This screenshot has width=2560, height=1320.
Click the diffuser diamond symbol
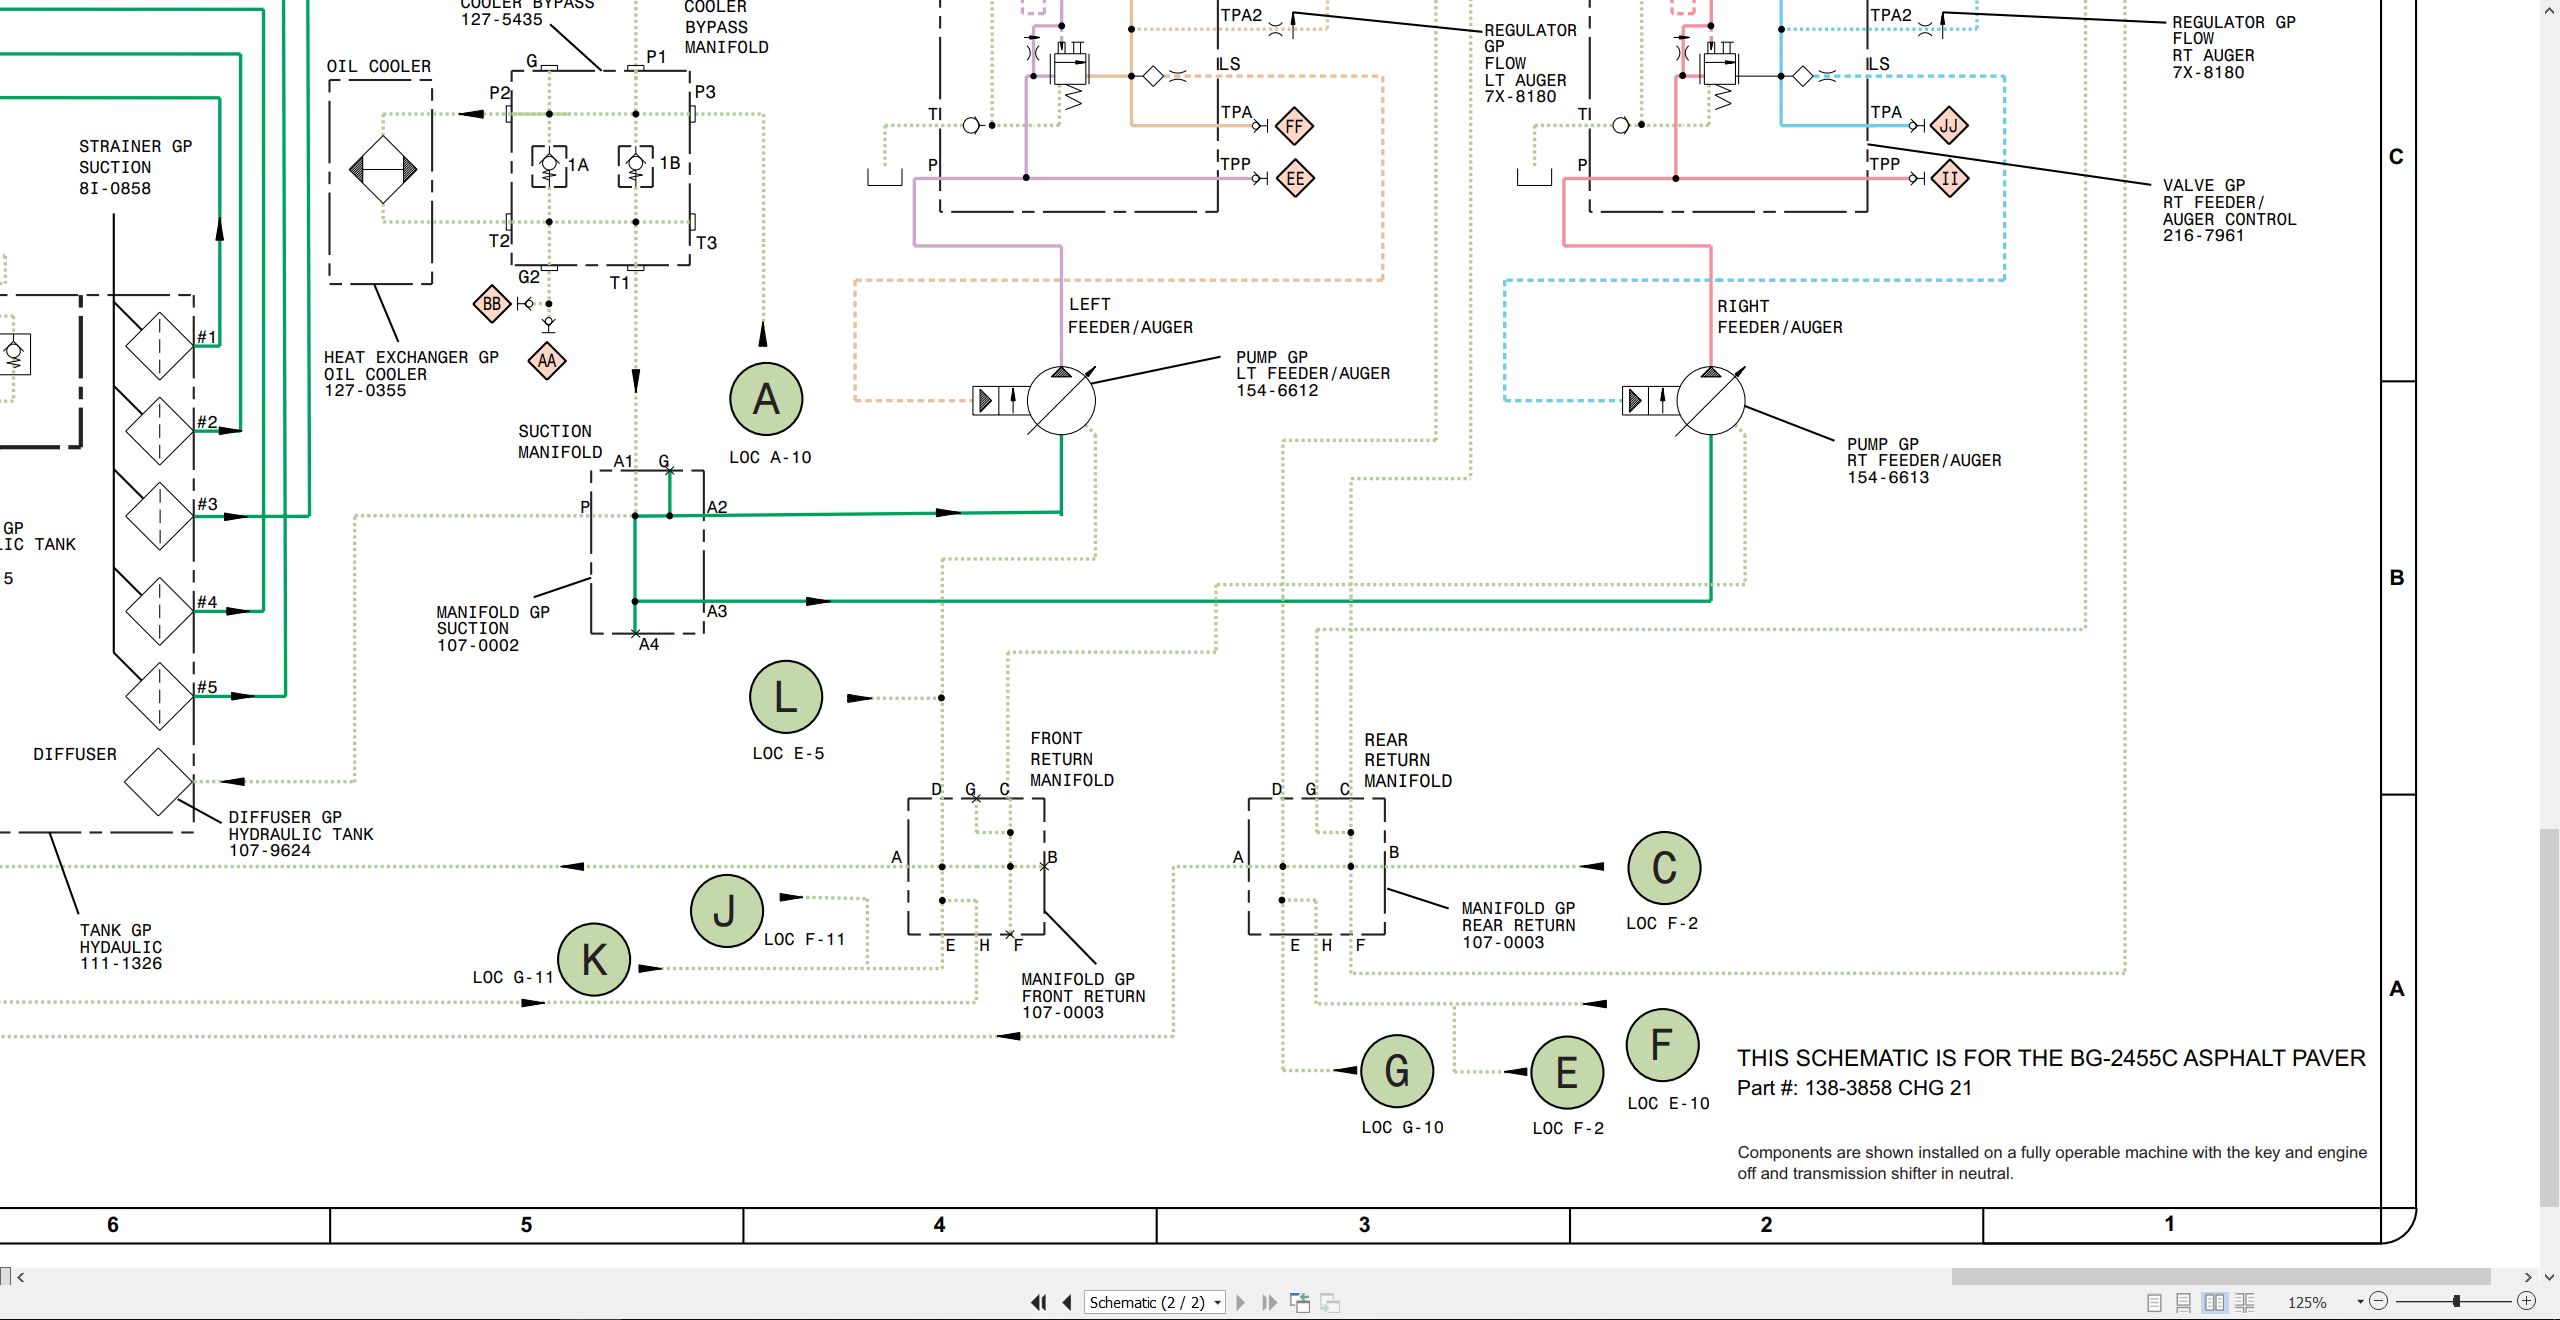click(159, 782)
